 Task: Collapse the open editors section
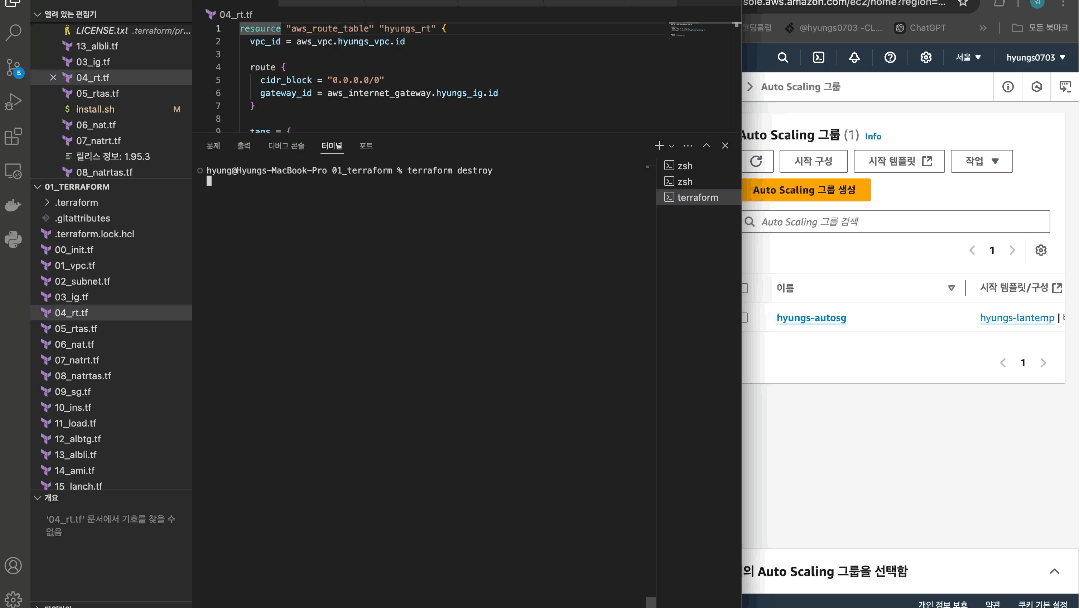coord(37,14)
